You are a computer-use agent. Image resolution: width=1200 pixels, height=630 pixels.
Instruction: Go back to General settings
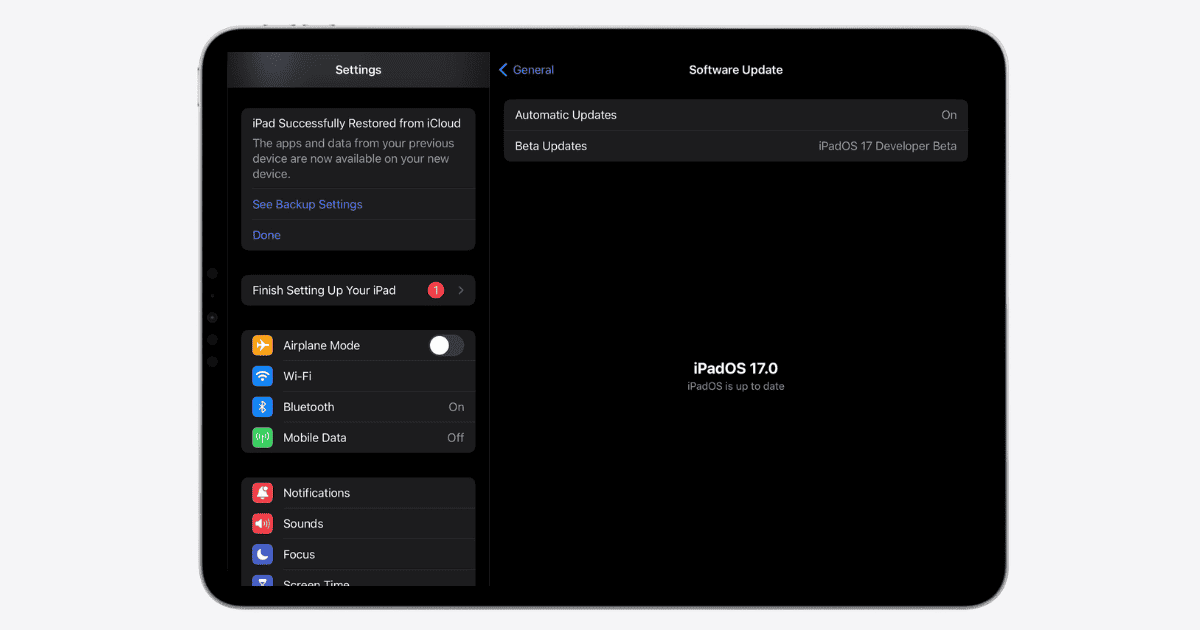pos(526,70)
